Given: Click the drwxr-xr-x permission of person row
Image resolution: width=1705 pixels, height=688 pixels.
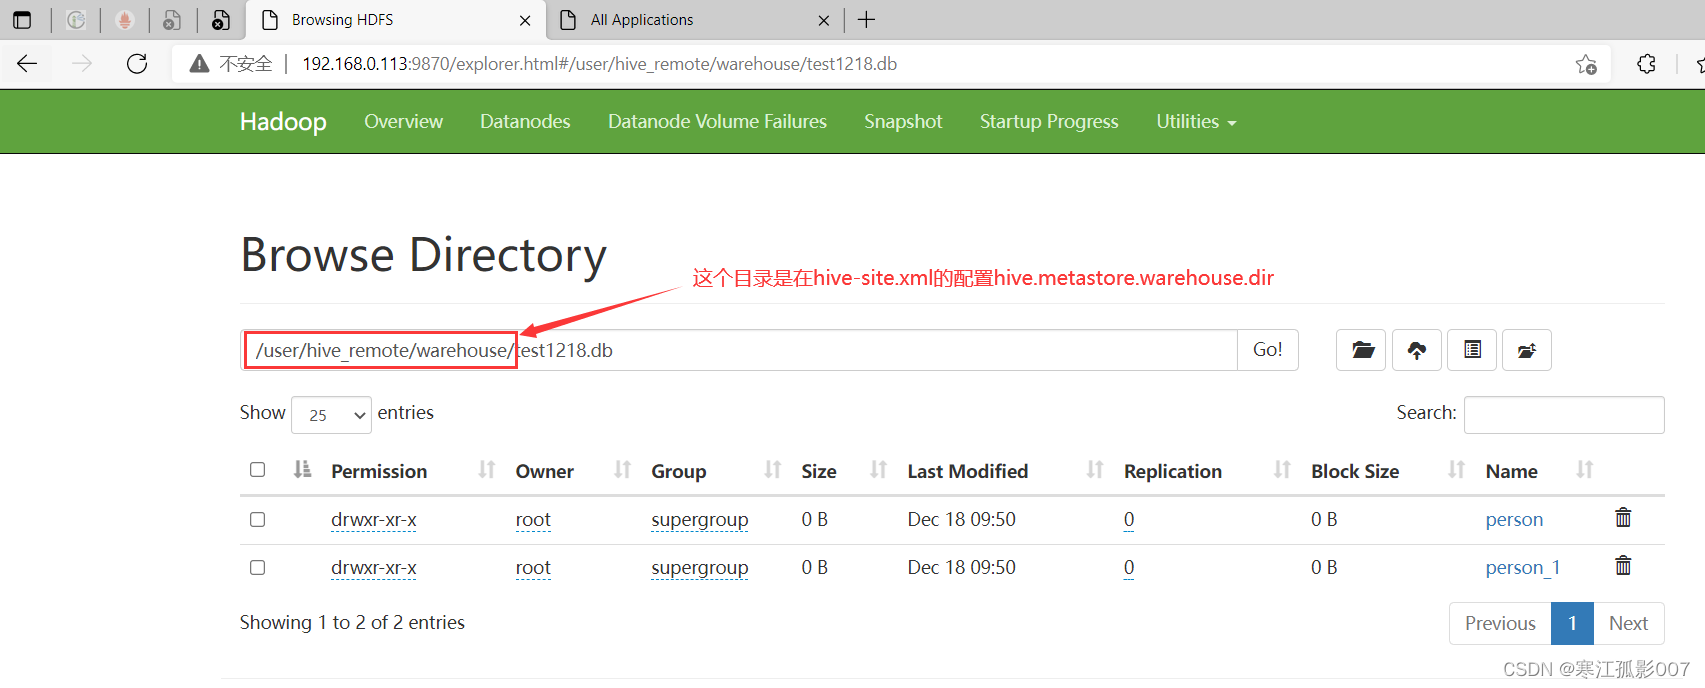Looking at the screenshot, I should (374, 519).
